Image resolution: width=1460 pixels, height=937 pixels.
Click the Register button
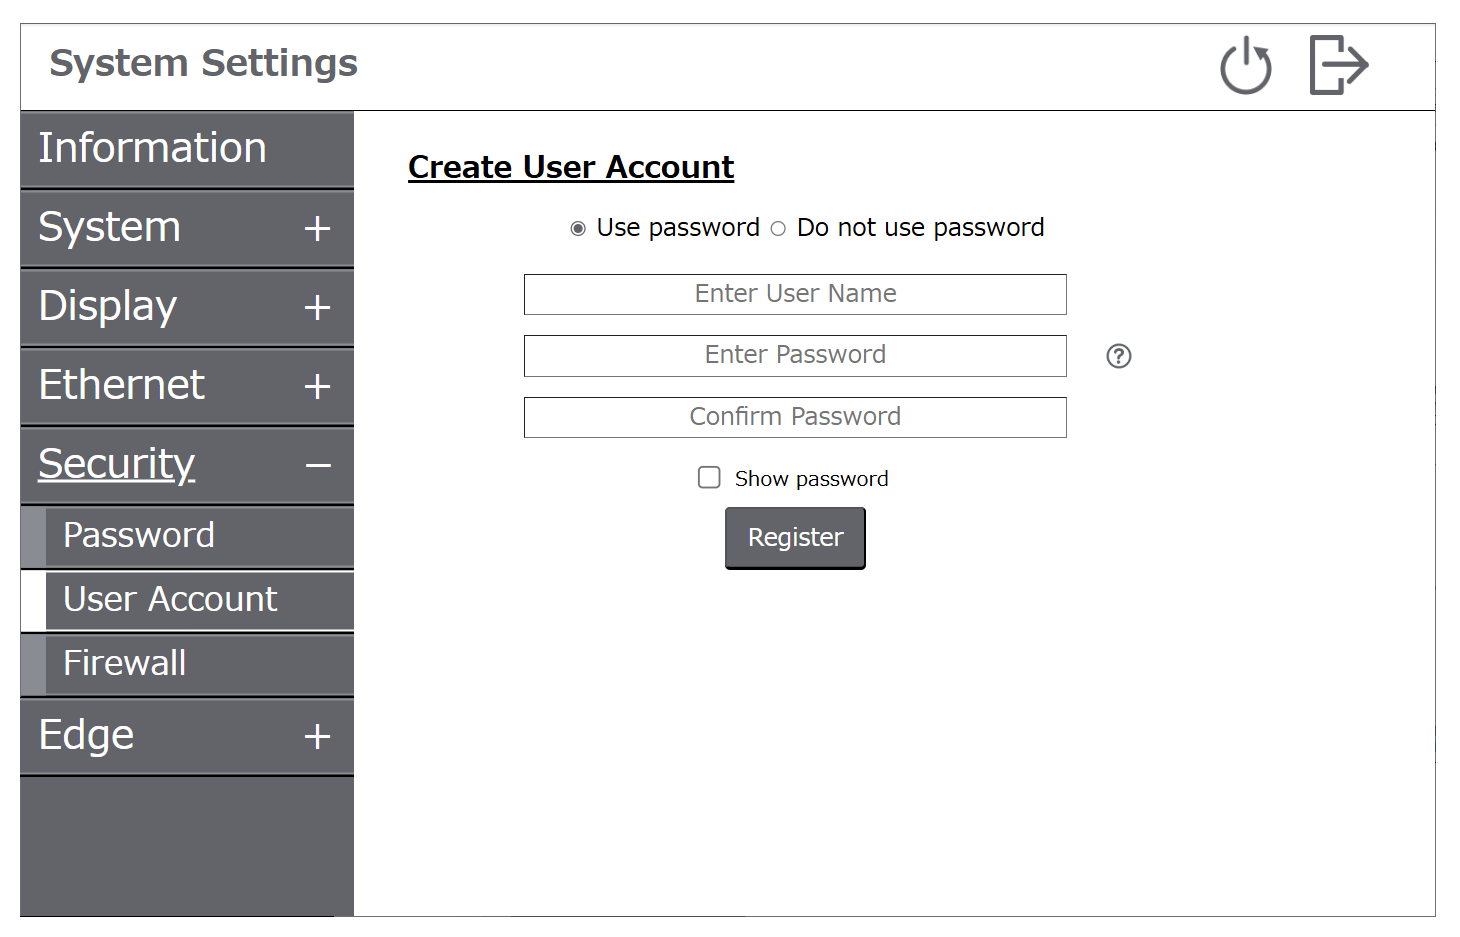(x=795, y=538)
